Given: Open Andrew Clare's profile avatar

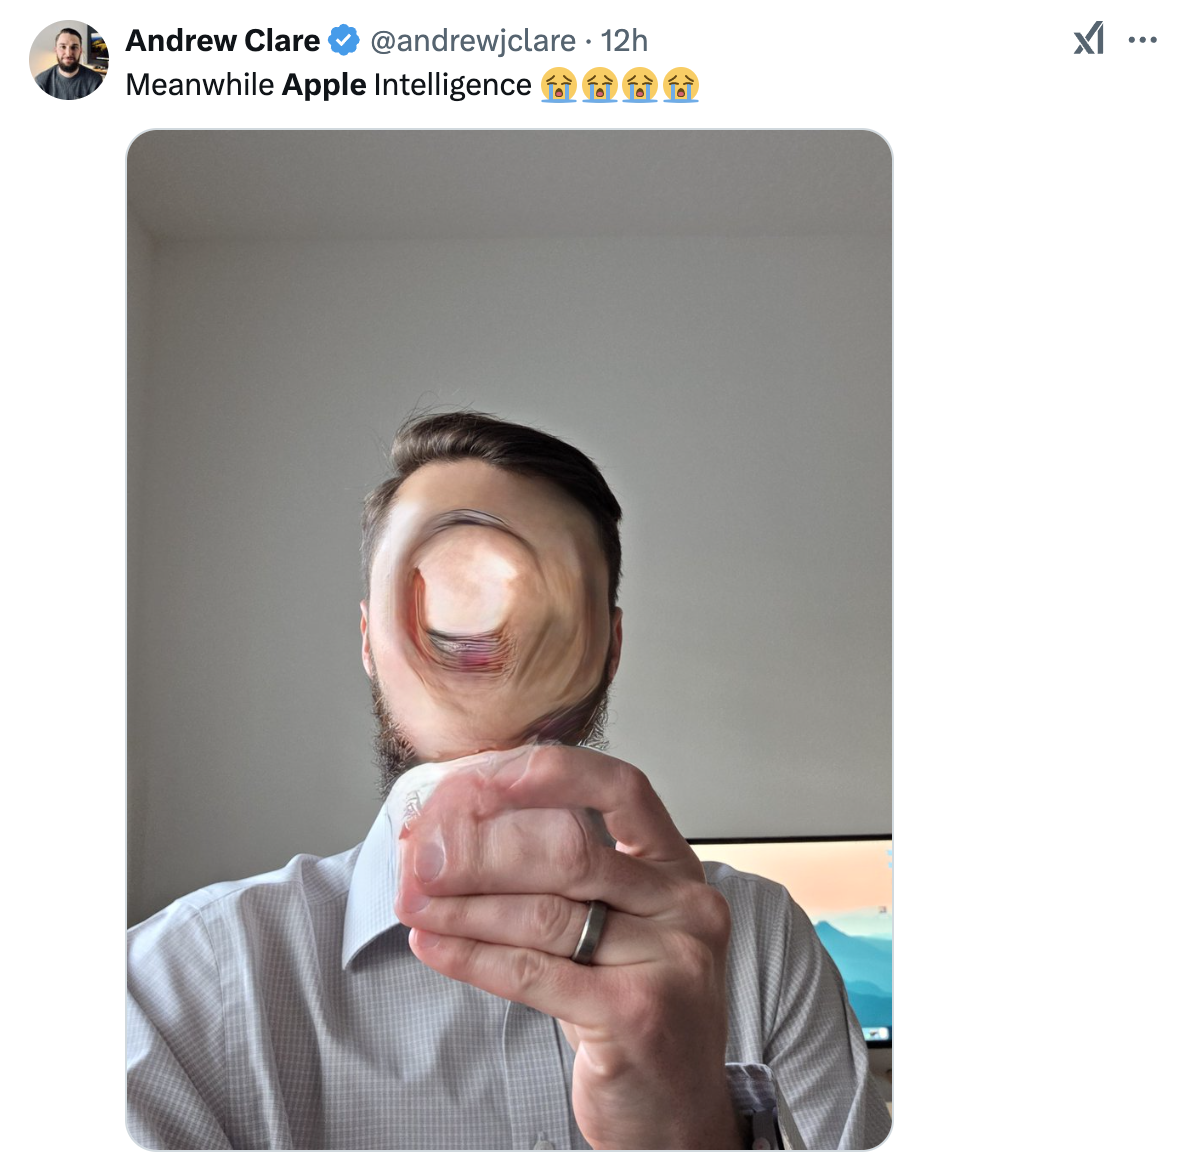Looking at the screenshot, I should 69,59.
